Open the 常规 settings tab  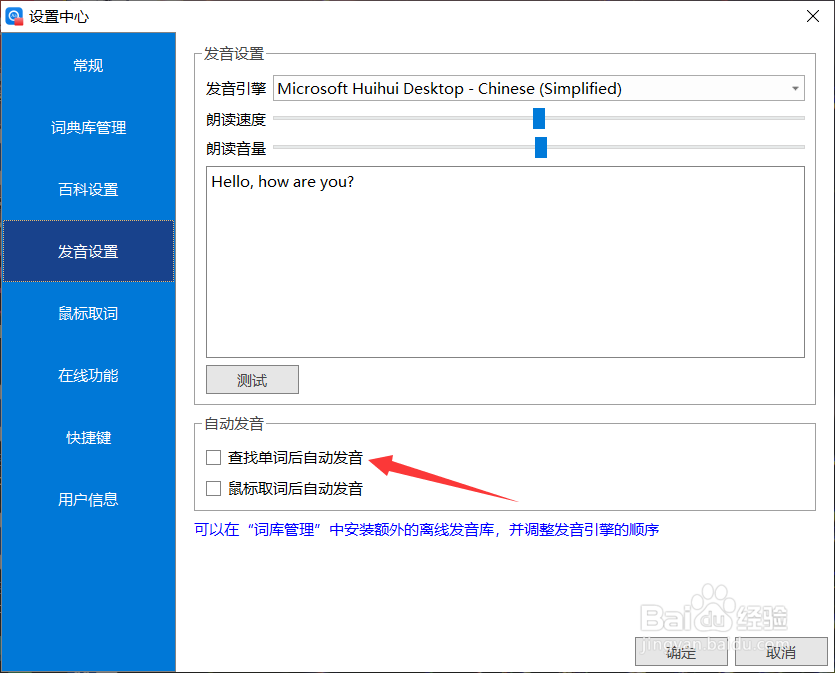(88, 65)
